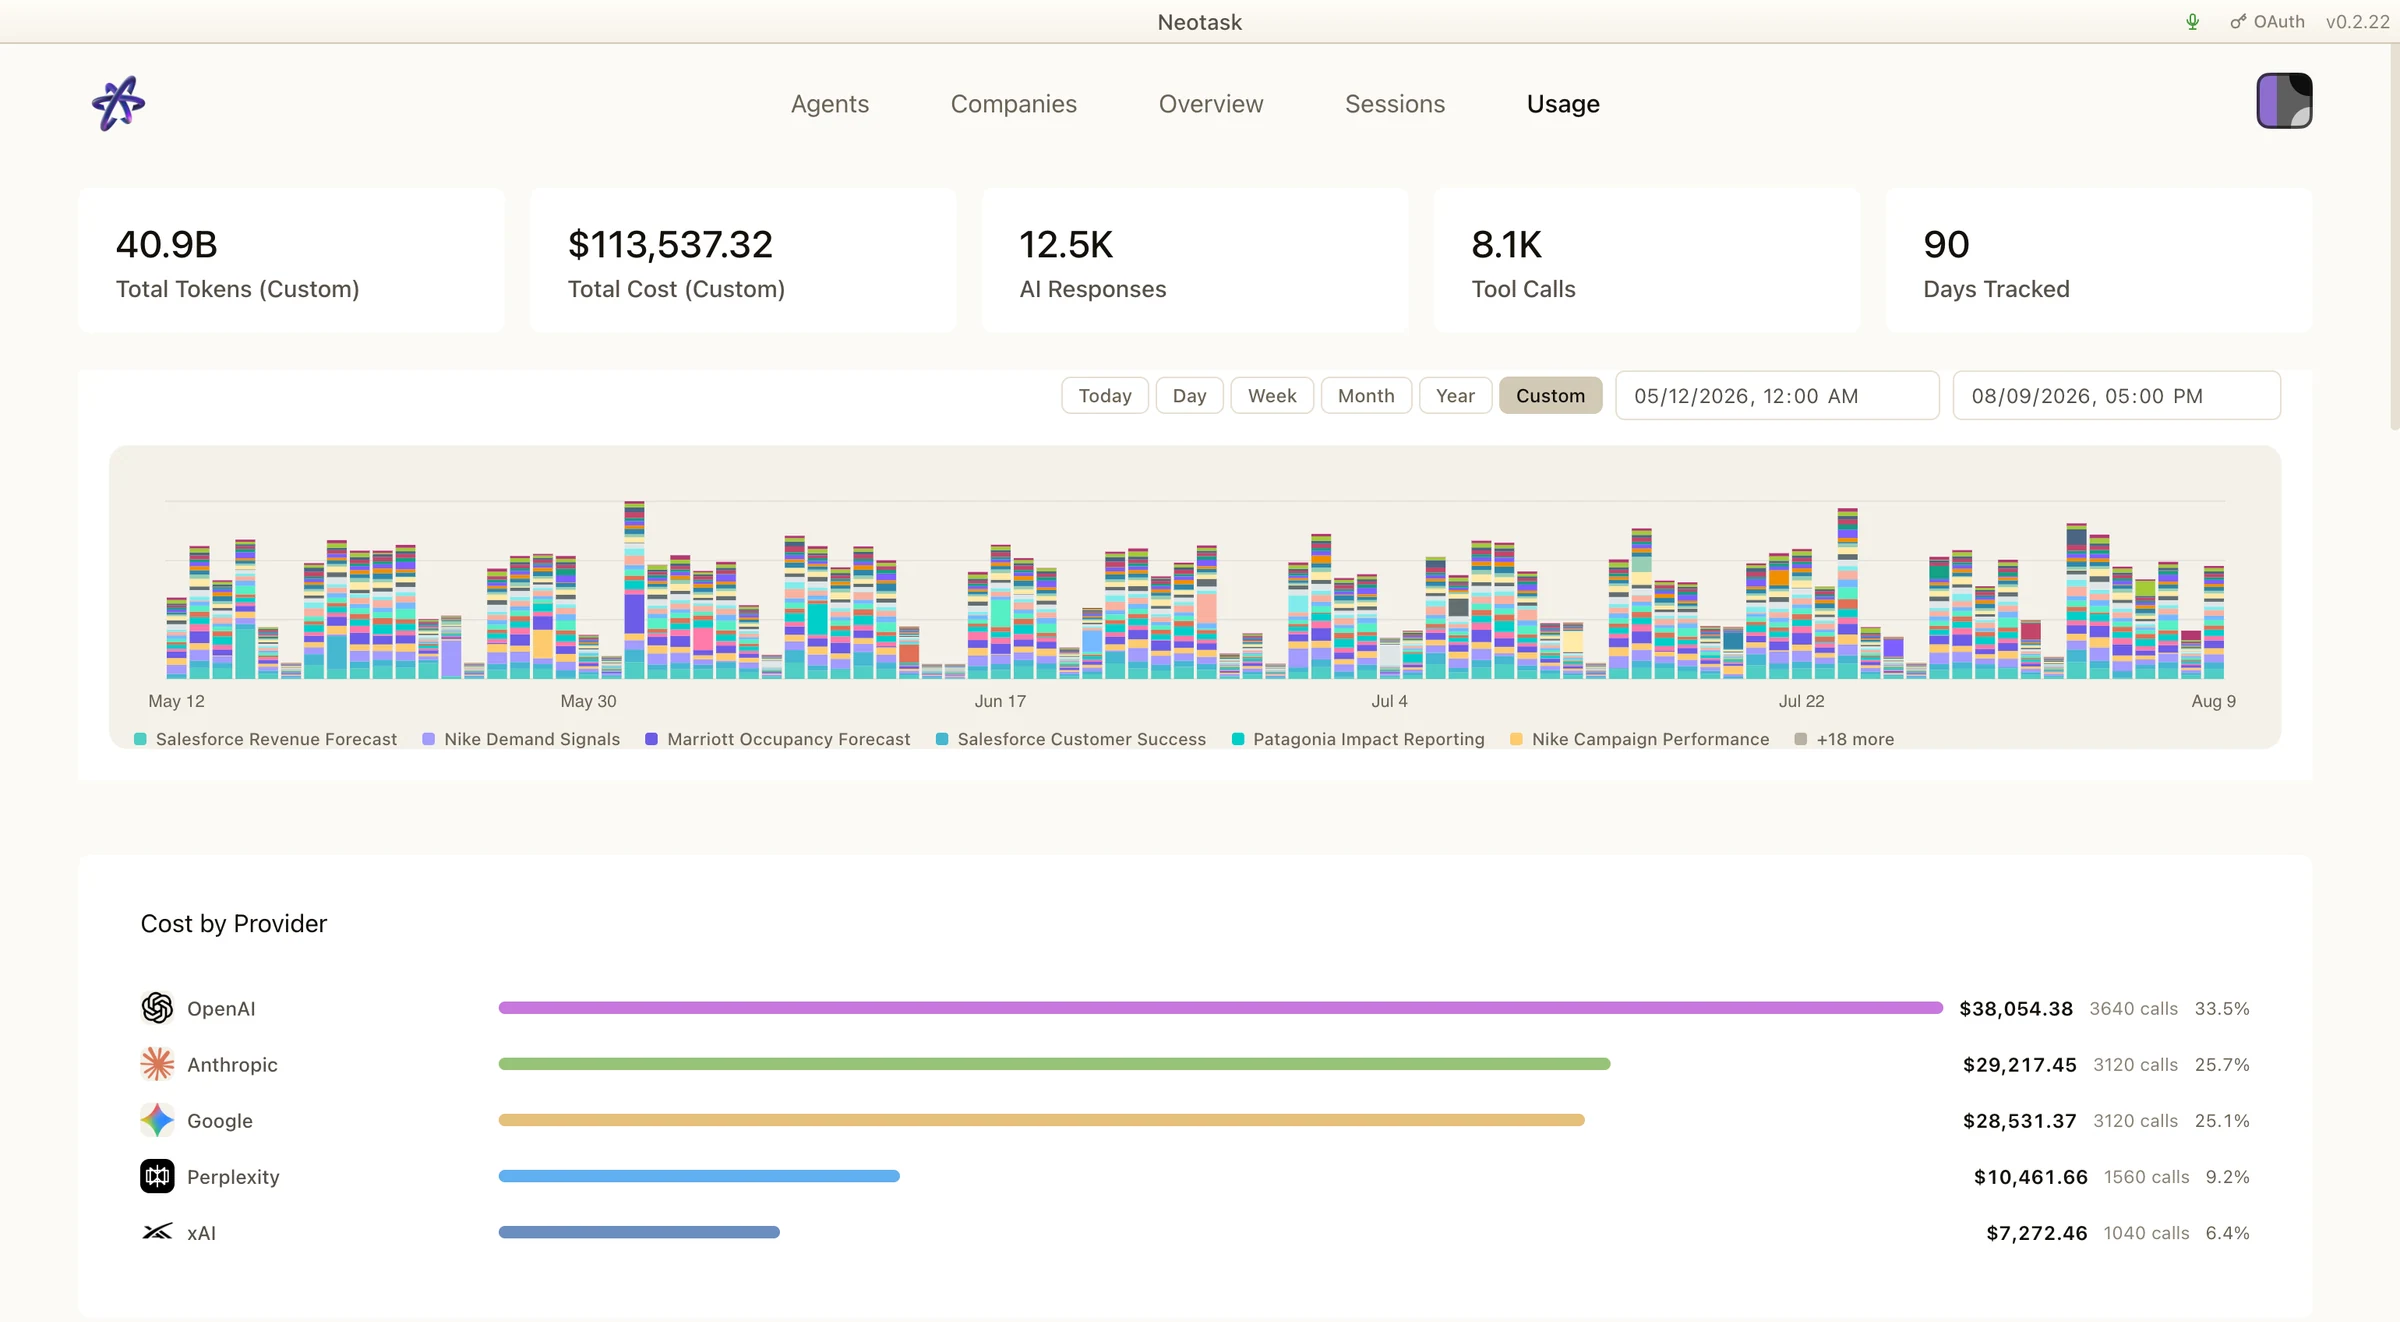
Task: Click the green microphone icon
Action: coord(2192,22)
